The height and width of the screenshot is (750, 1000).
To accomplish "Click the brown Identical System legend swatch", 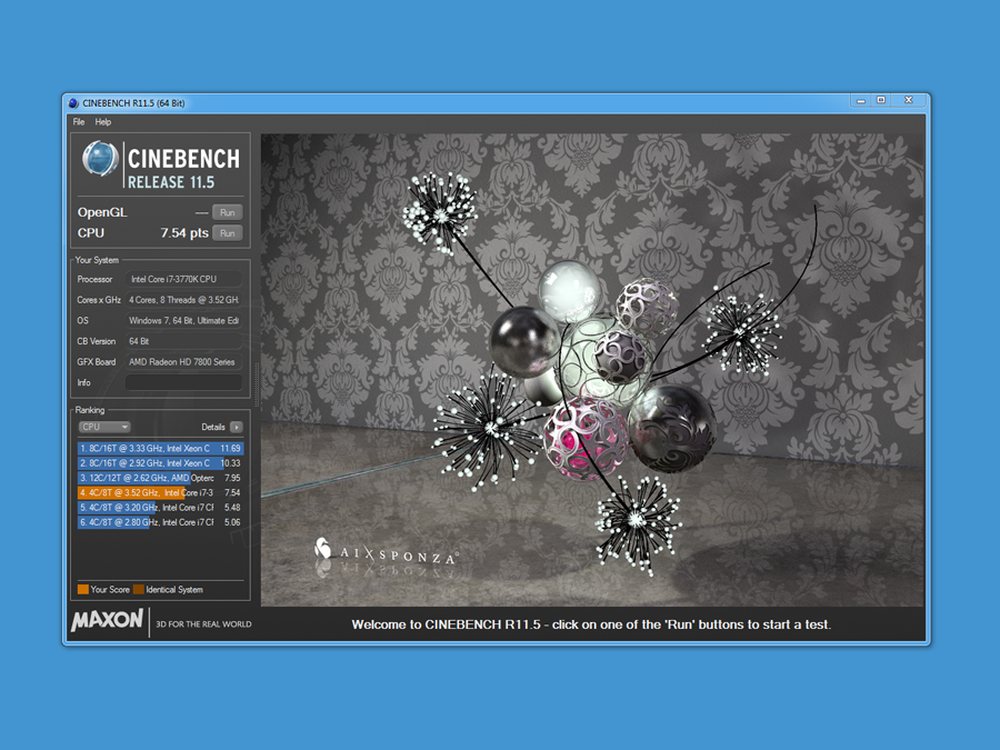I will (138, 589).
